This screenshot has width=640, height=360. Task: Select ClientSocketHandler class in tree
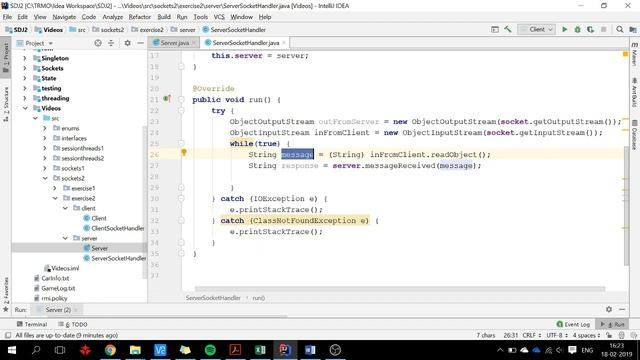113,228
